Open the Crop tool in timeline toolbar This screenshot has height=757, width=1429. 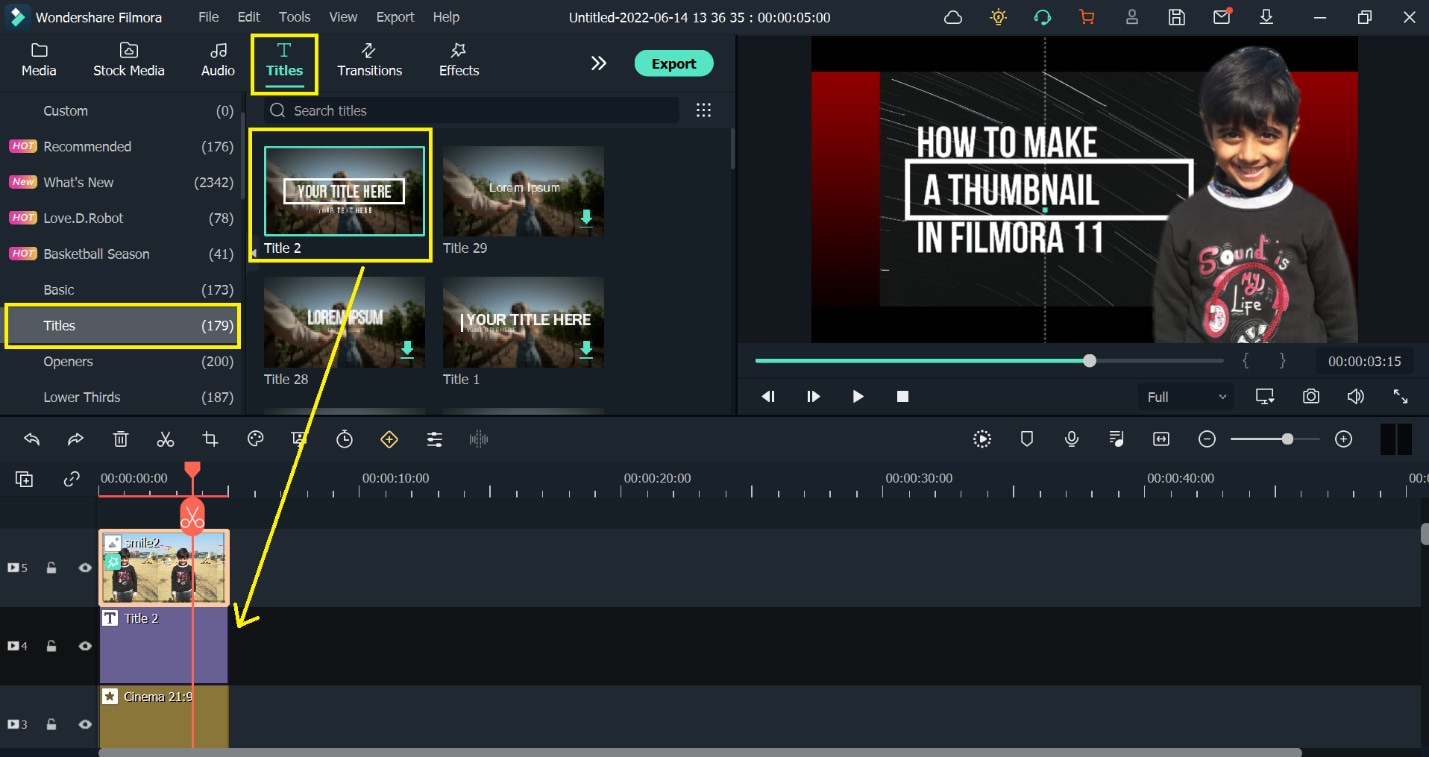click(x=210, y=439)
